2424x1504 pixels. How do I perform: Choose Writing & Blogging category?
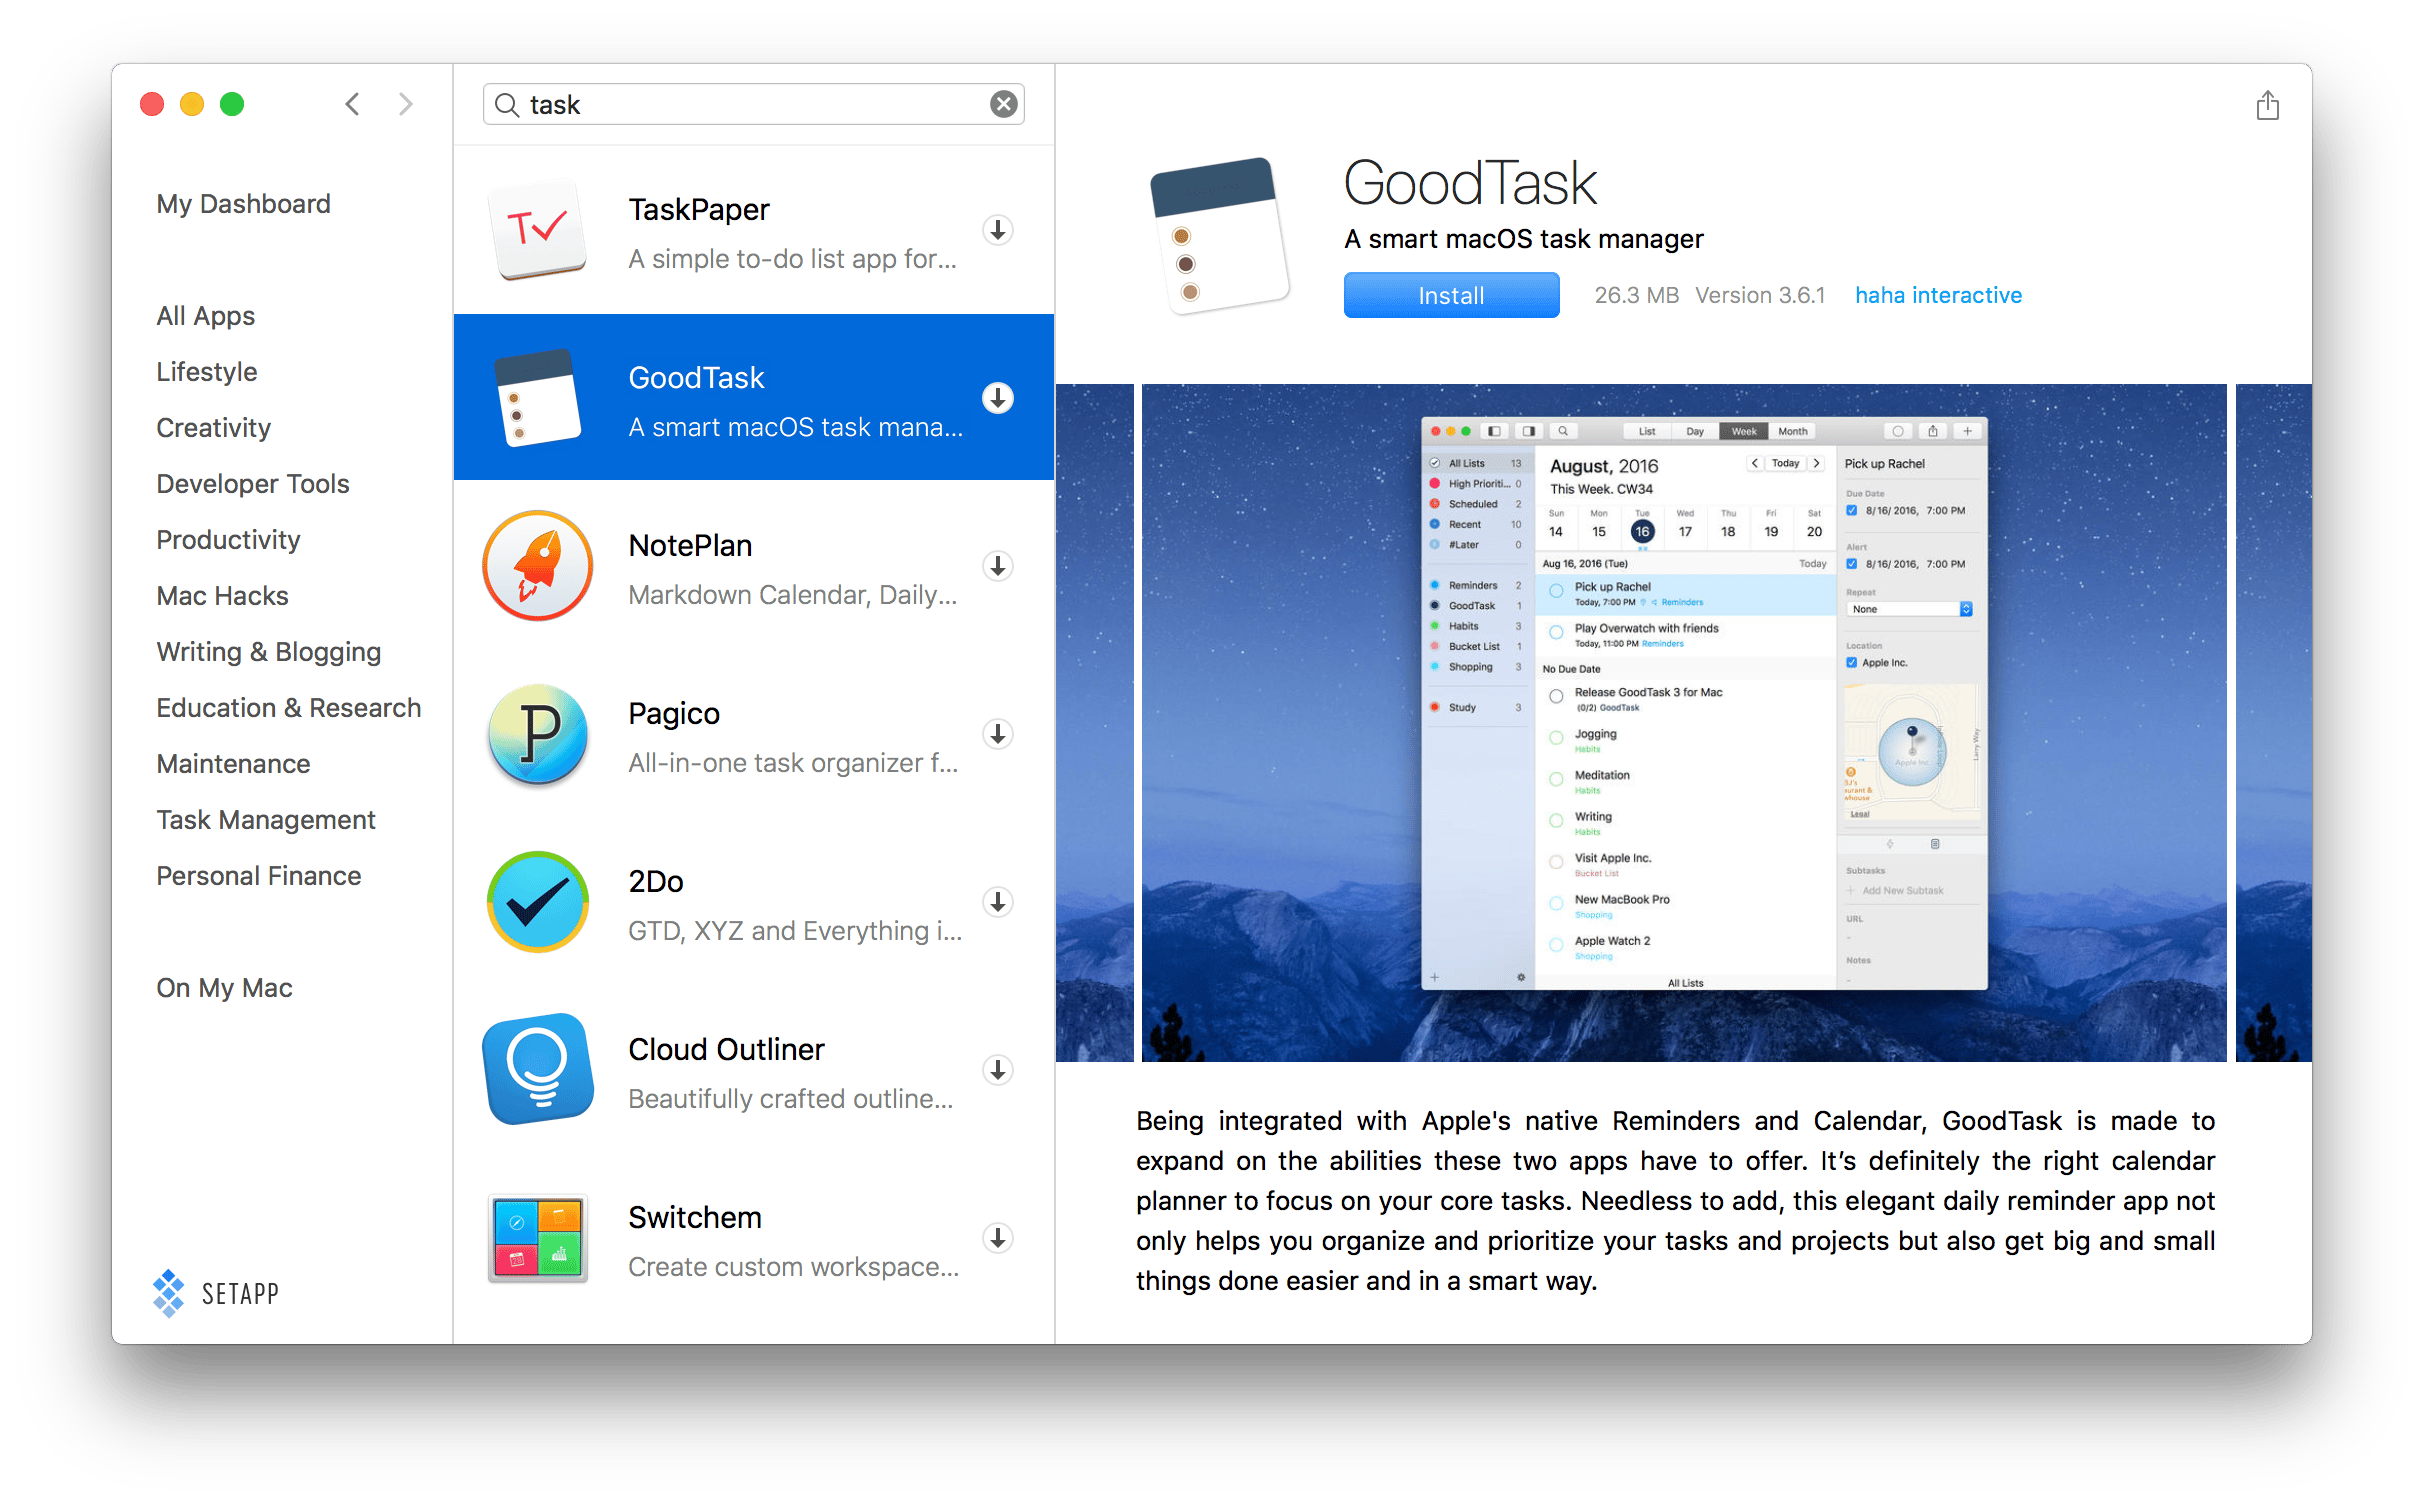point(268,652)
